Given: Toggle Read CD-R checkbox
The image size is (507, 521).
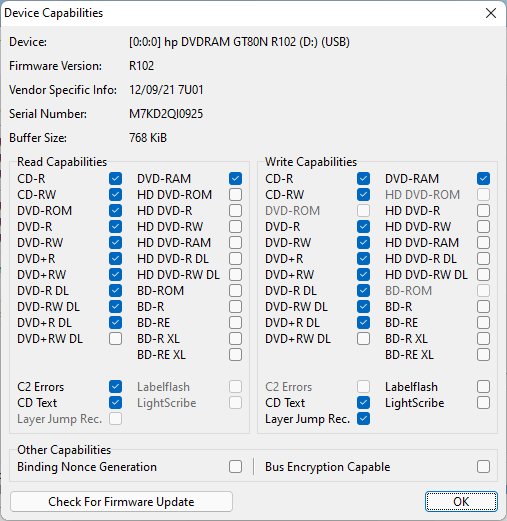Looking at the screenshot, I should click(x=115, y=178).
